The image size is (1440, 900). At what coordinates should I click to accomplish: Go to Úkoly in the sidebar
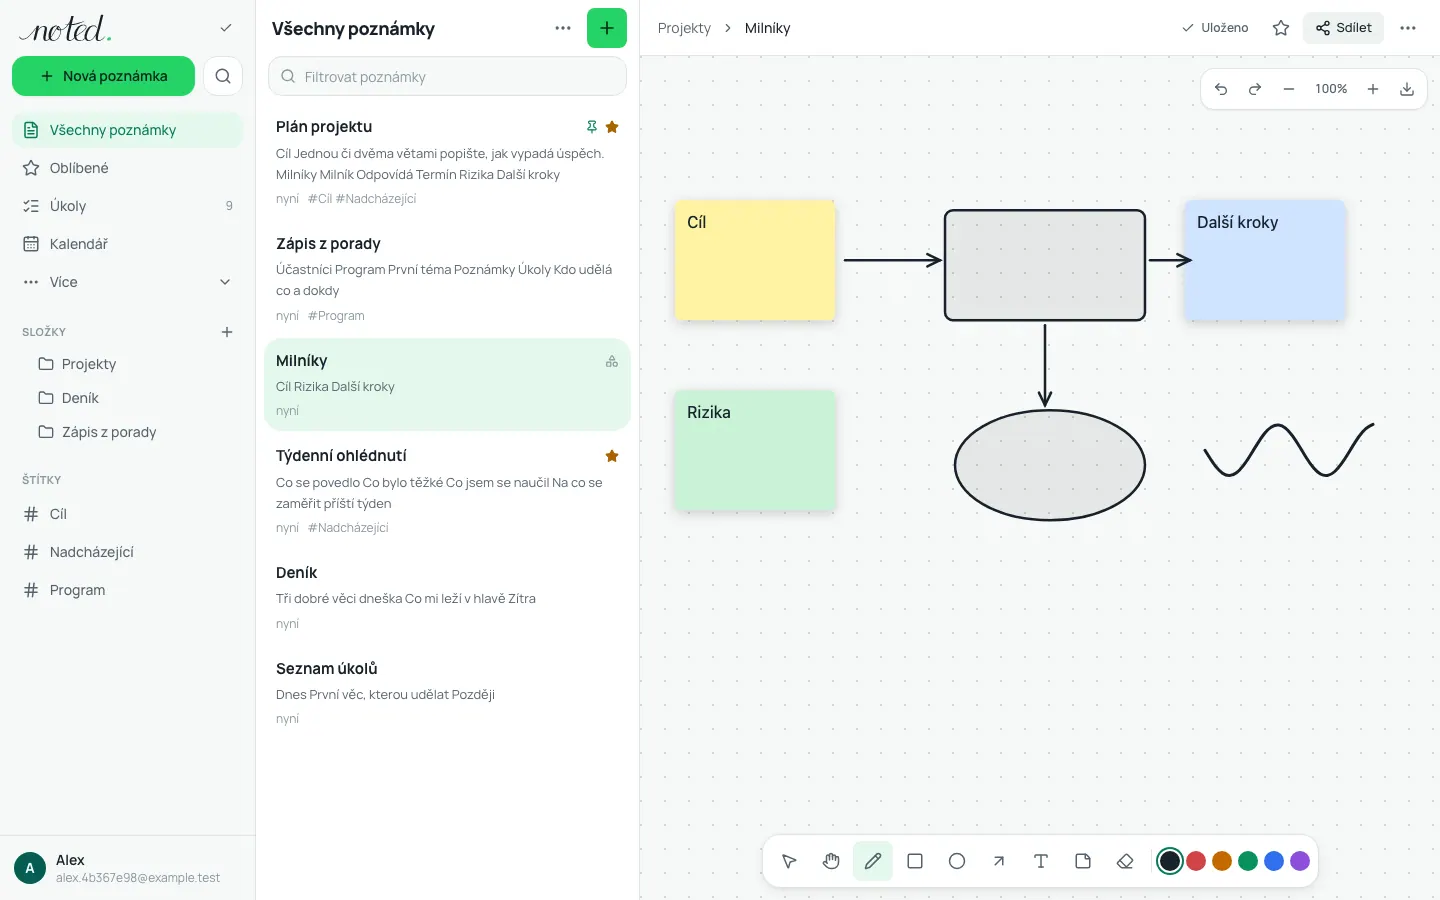[128, 206]
